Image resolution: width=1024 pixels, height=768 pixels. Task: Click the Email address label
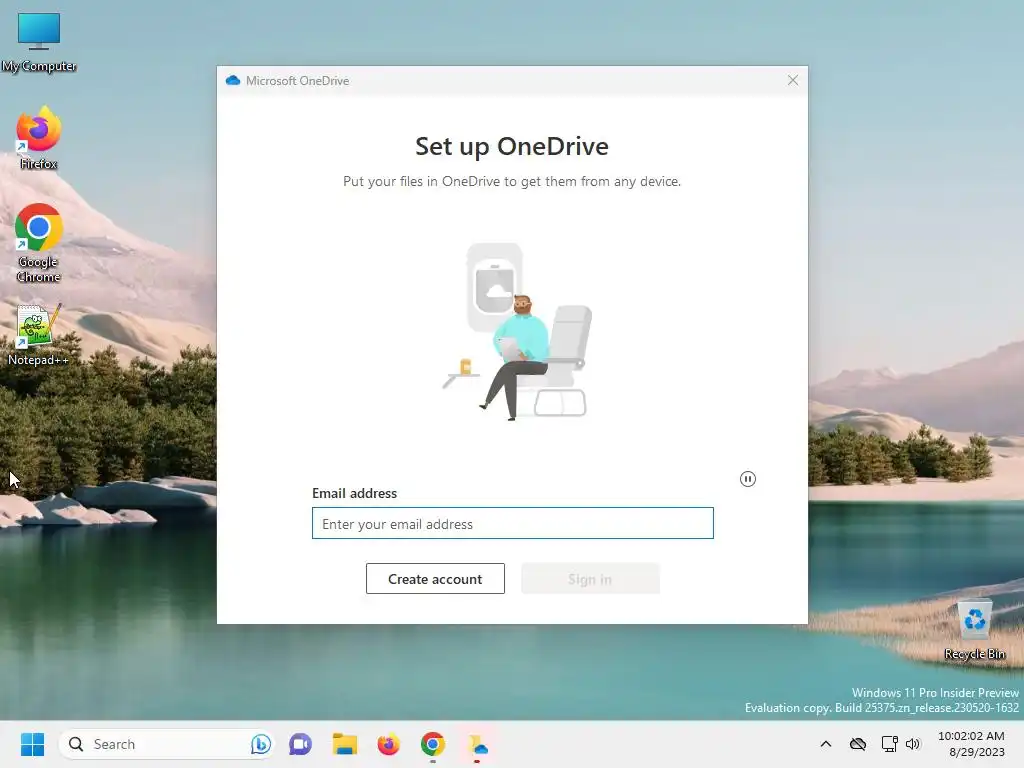tap(355, 493)
